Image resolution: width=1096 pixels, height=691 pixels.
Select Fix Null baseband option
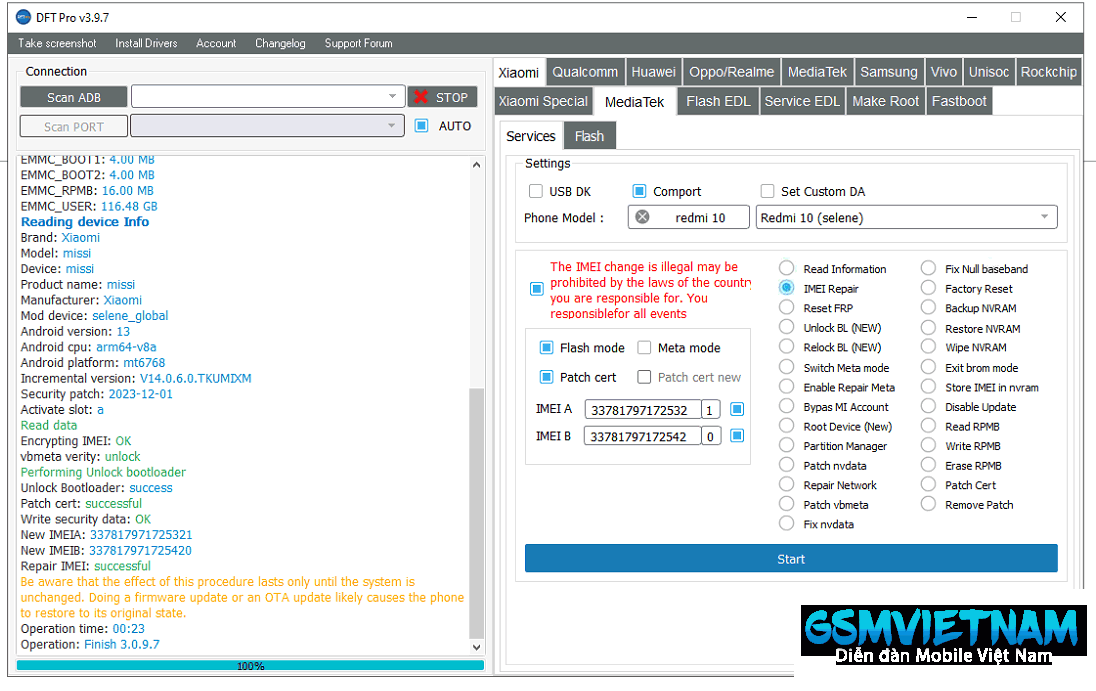928,268
